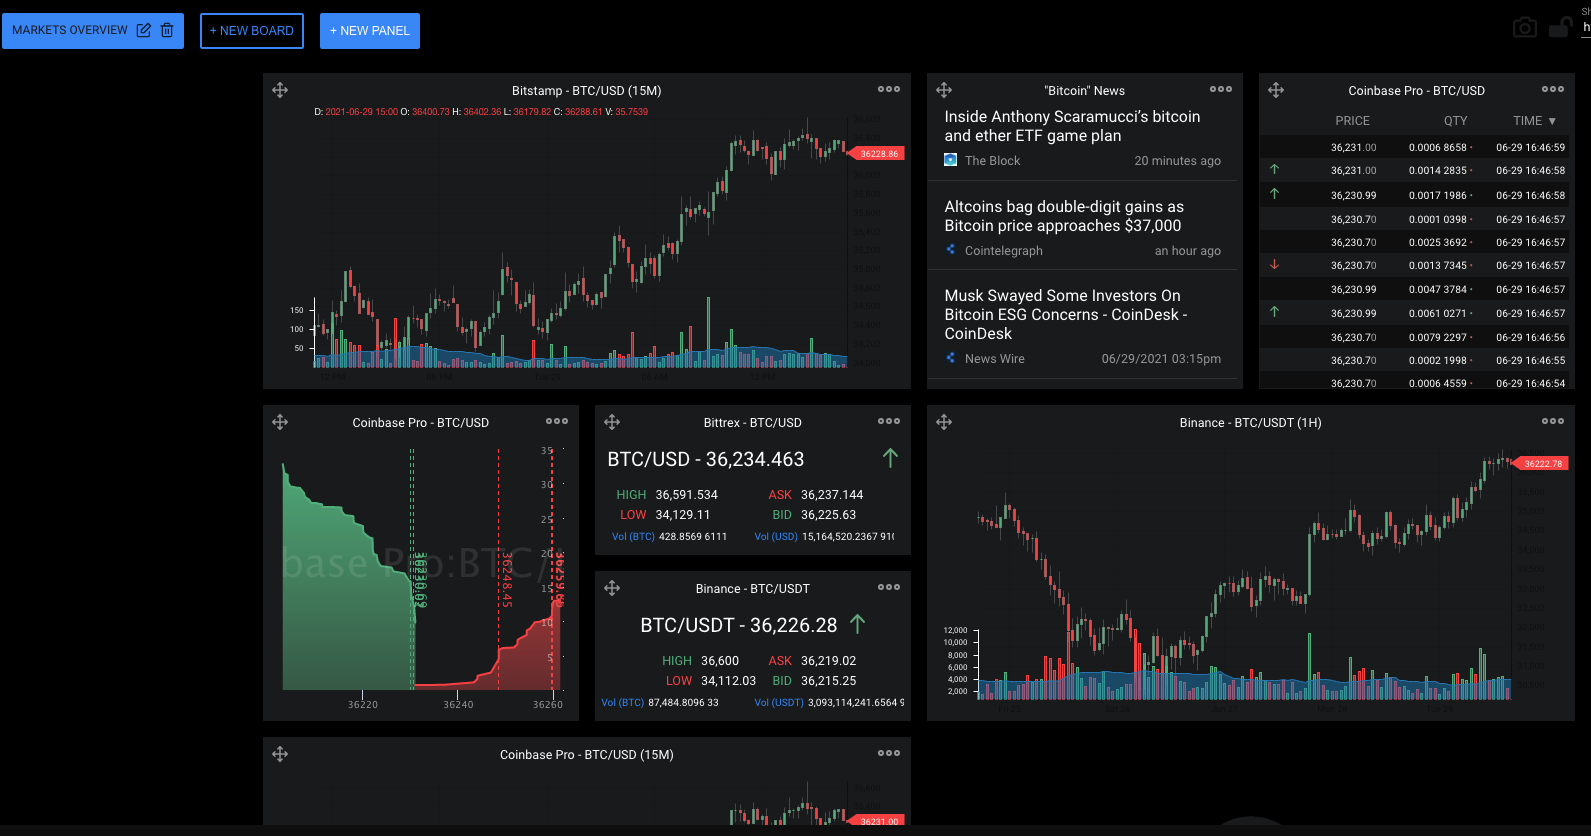Open options menu of Coinbase Pro trades panel
Screen dimensions: 1591x836
(x=1553, y=89)
